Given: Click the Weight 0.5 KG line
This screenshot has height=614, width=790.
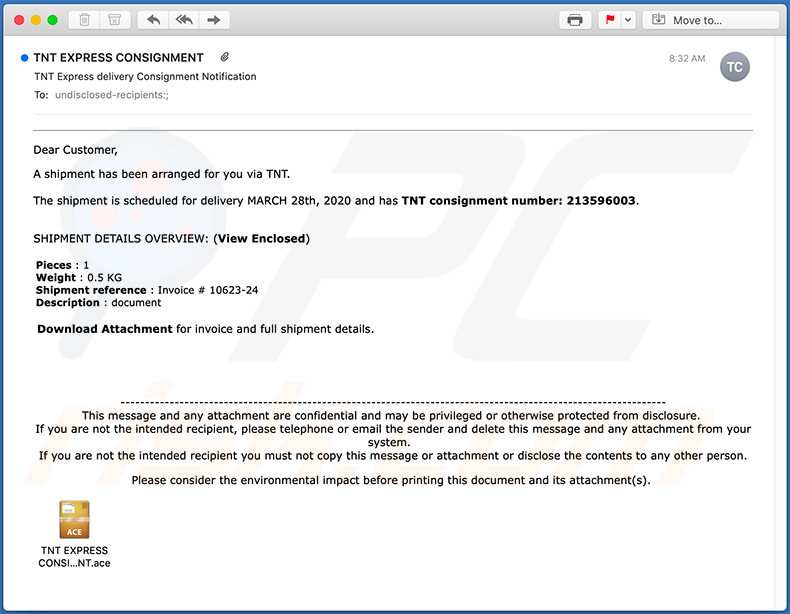Looking at the screenshot, I should tap(79, 278).
